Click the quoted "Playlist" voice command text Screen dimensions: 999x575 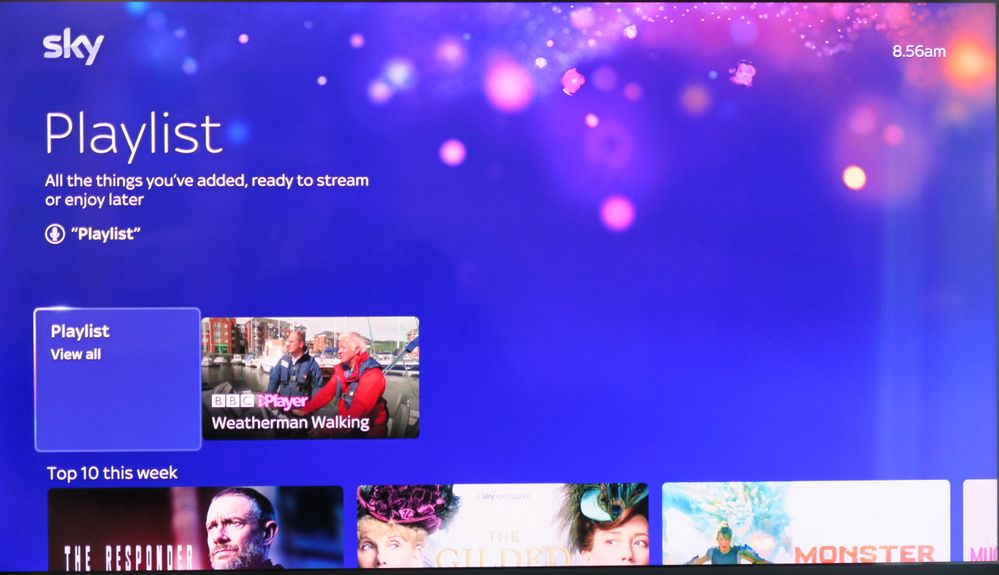click(x=105, y=234)
